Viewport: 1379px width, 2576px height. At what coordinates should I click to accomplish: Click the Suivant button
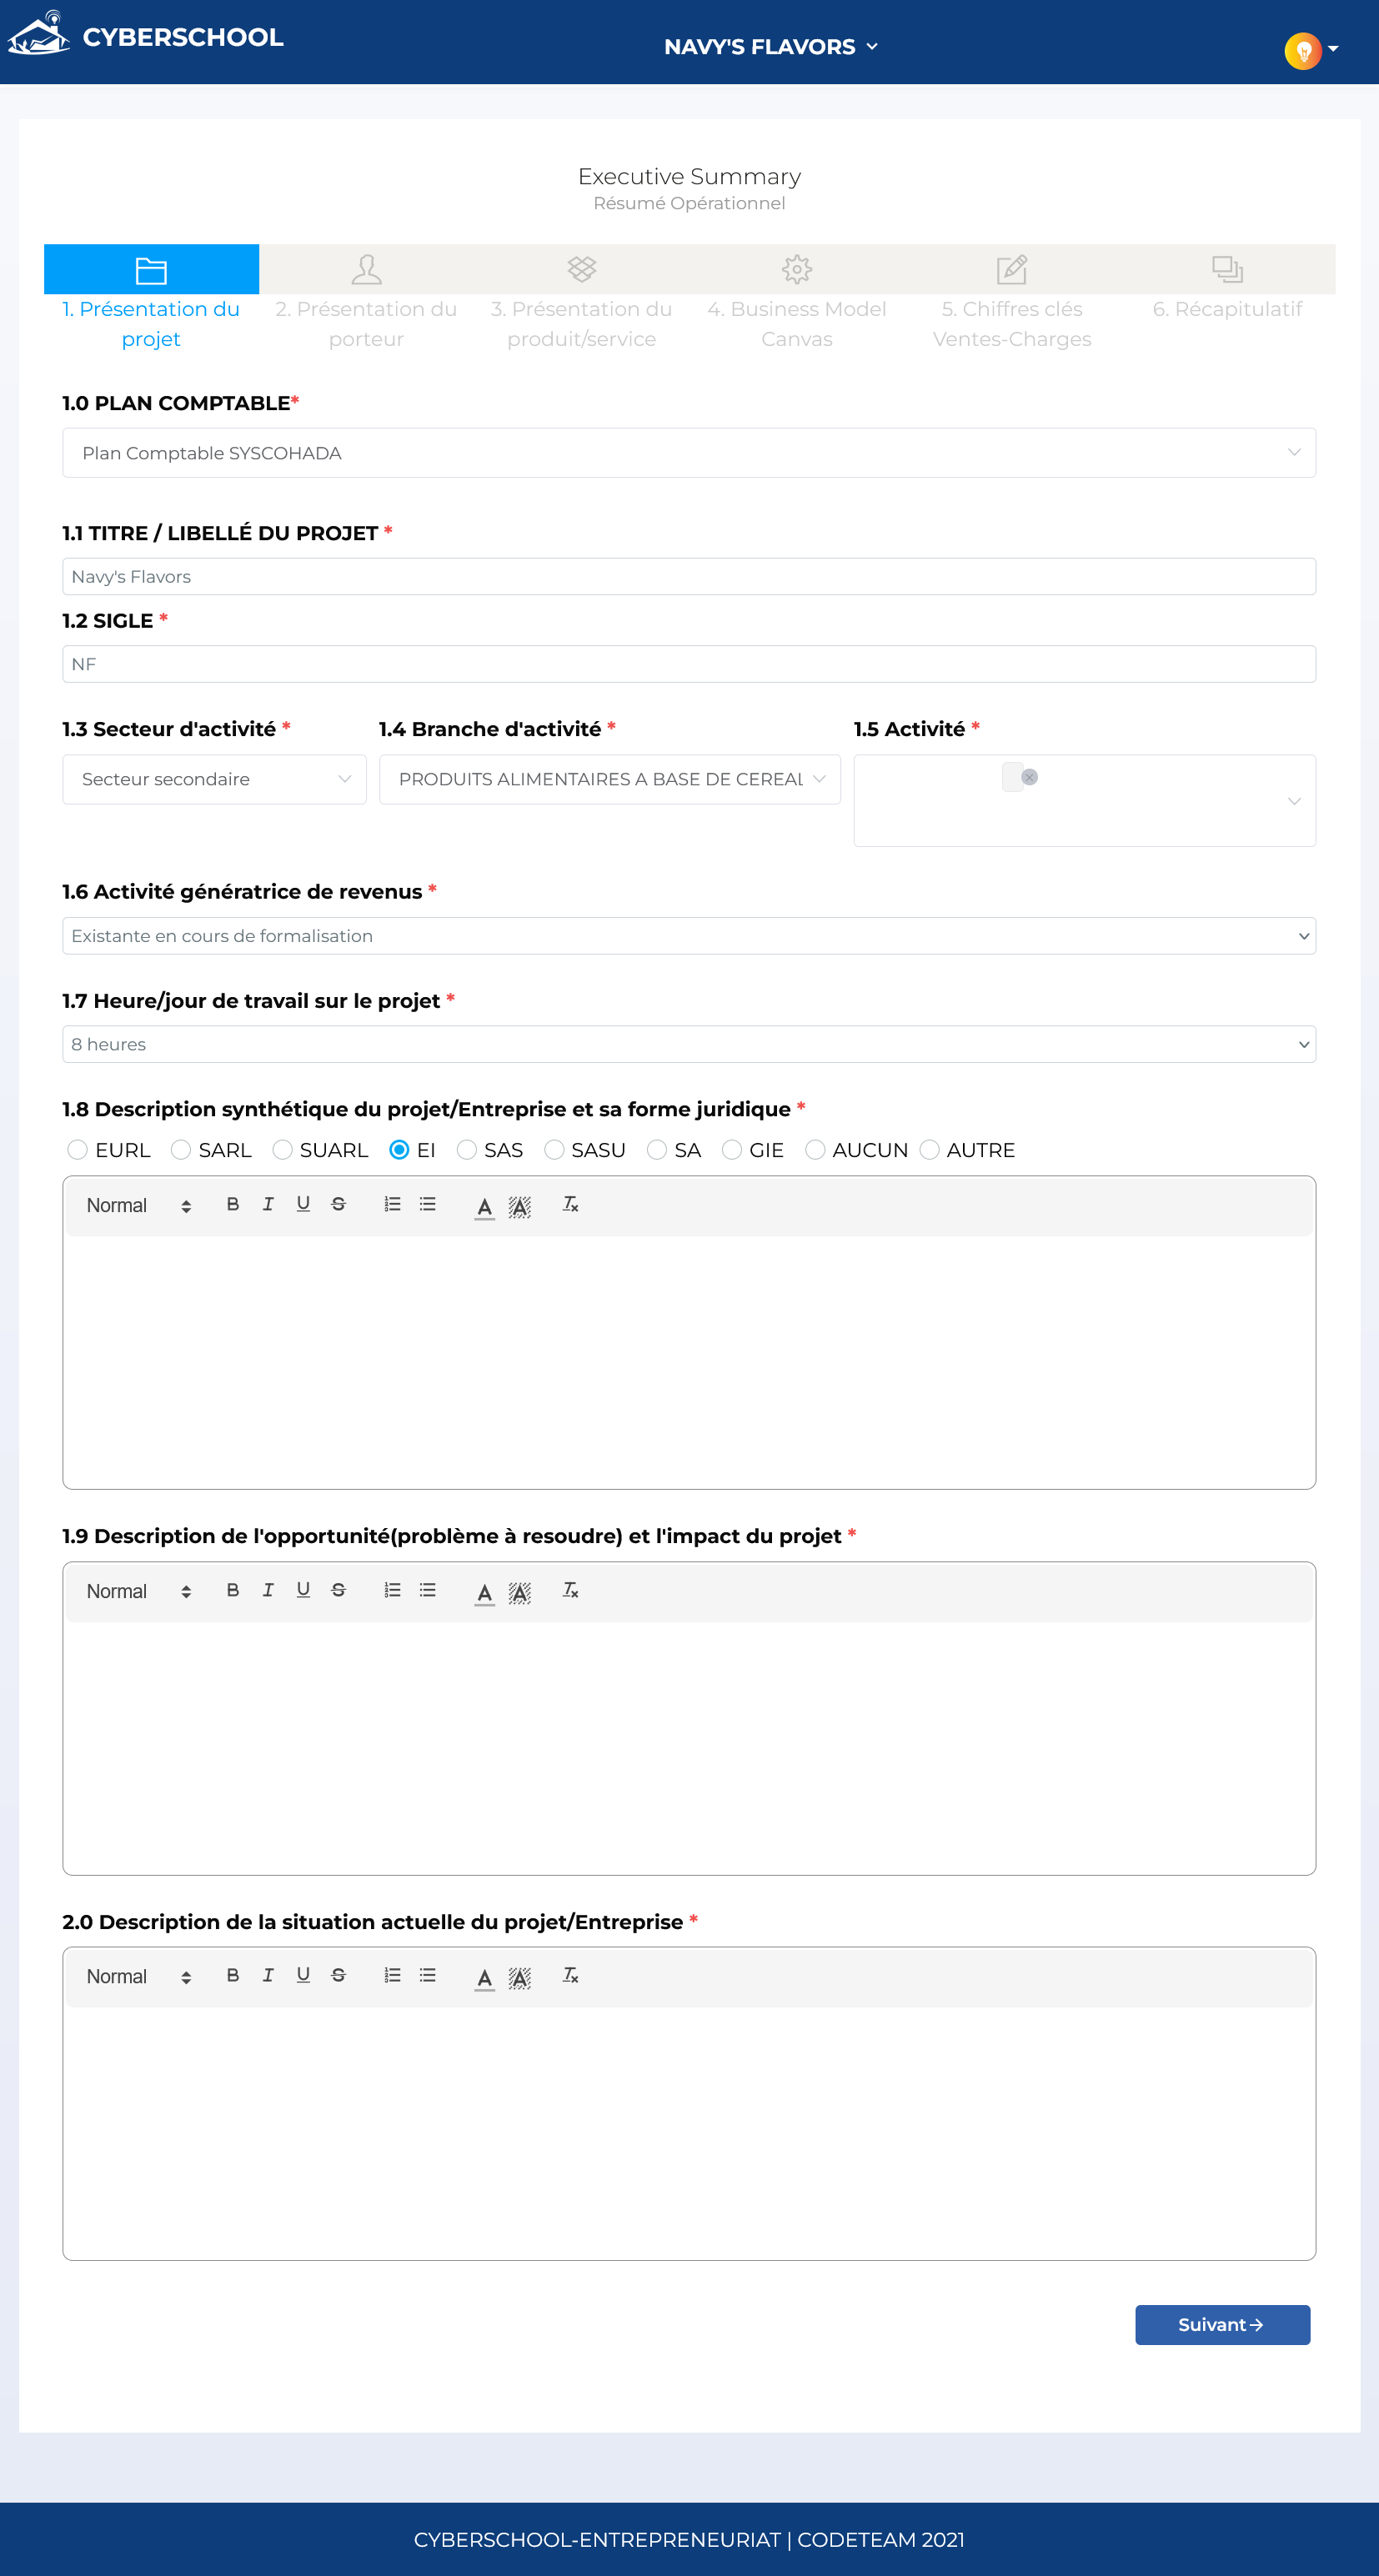(1221, 2325)
